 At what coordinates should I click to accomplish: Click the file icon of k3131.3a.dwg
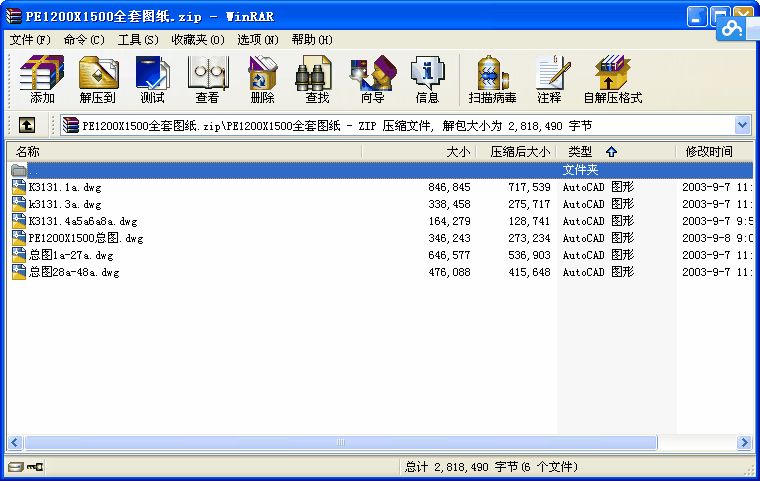click(x=19, y=204)
